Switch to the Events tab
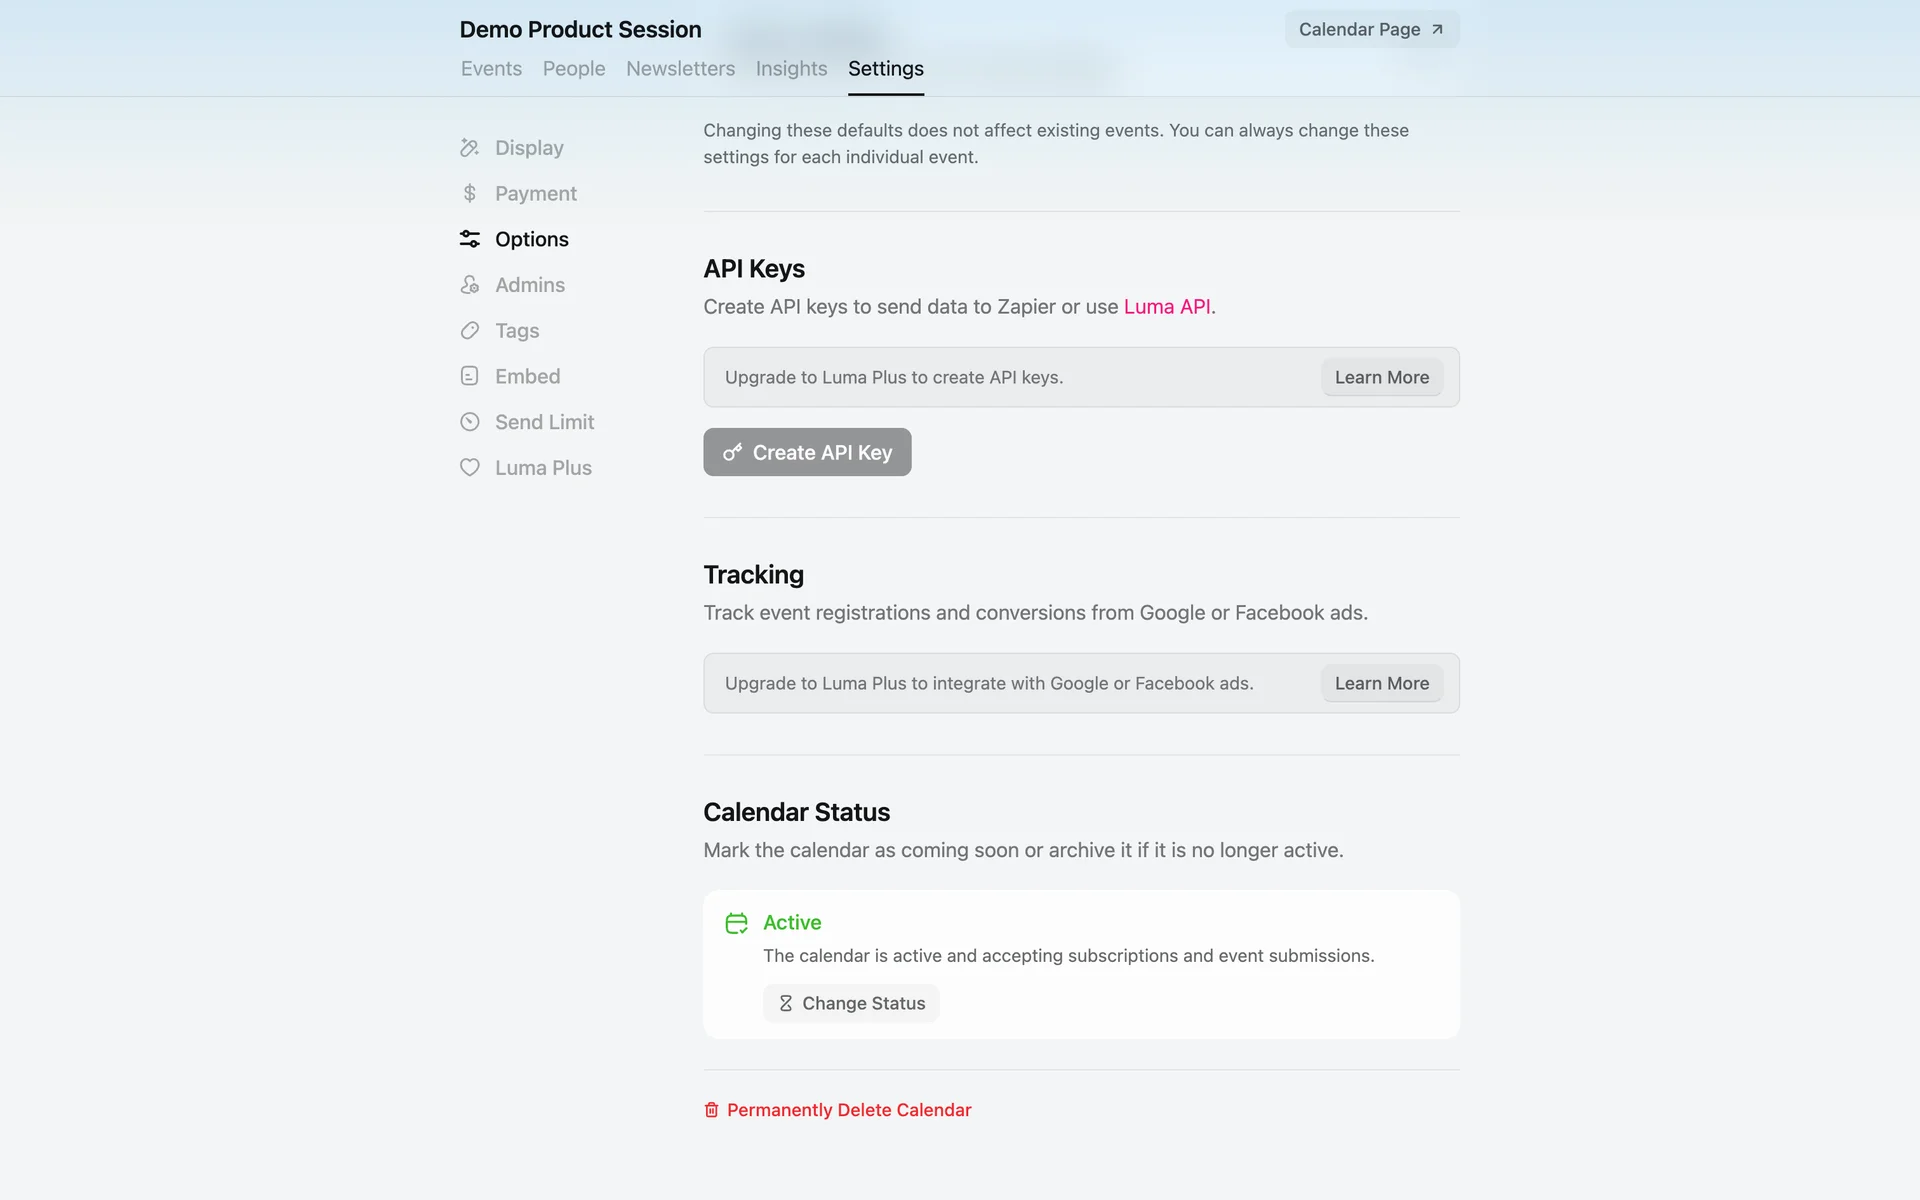The height and width of the screenshot is (1200, 1920). [491, 69]
